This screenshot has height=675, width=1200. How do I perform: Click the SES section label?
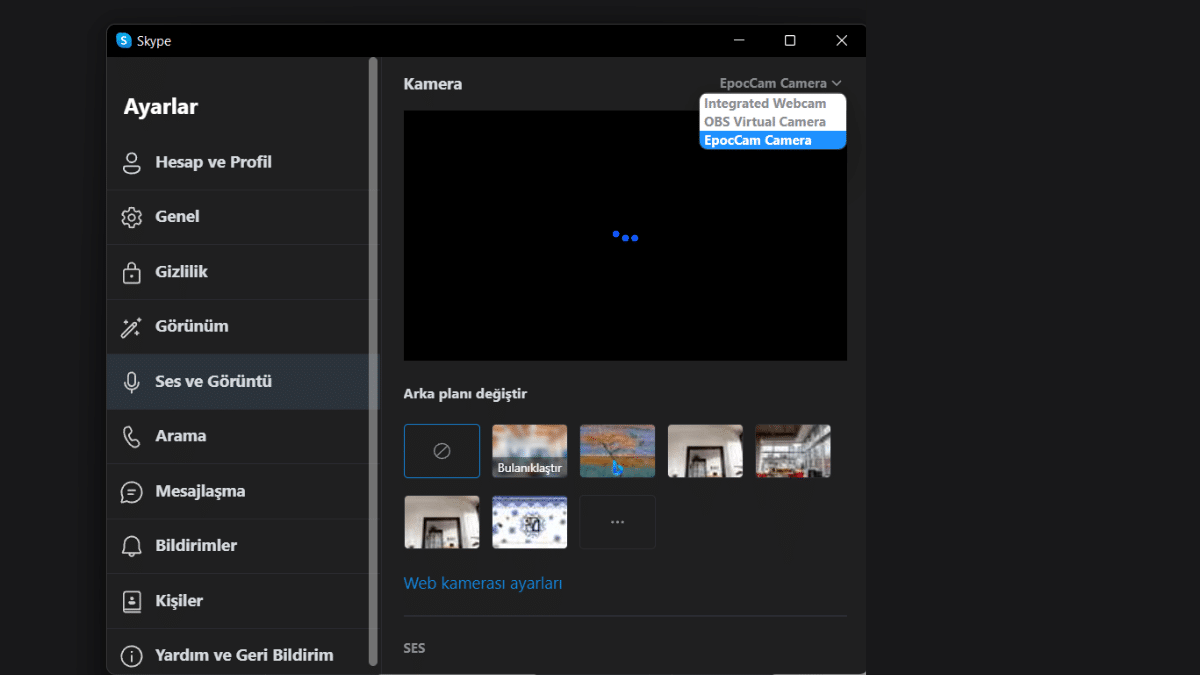[x=414, y=649]
